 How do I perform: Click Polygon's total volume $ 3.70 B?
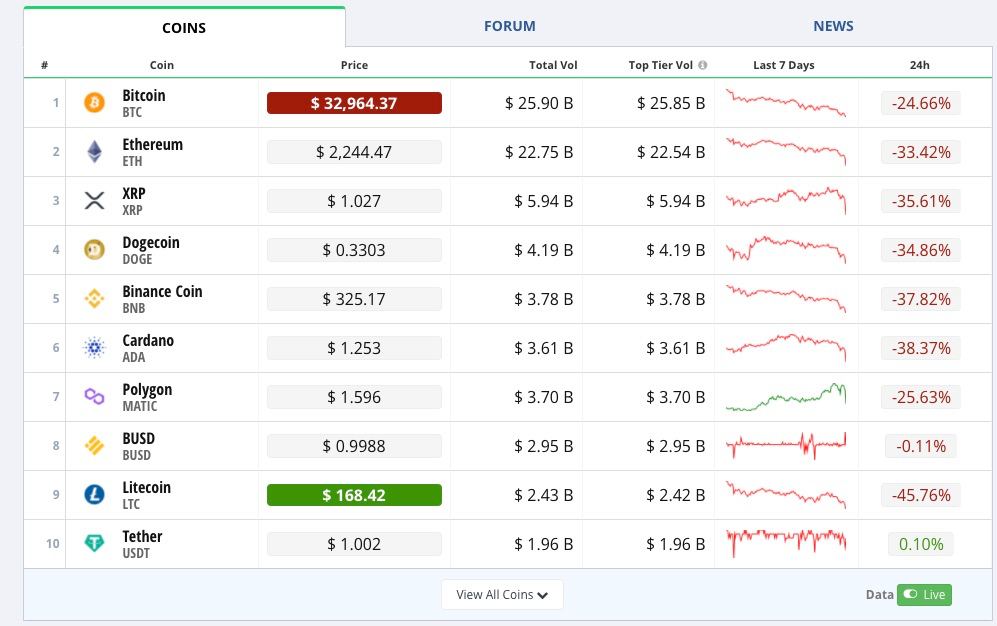[x=544, y=397]
